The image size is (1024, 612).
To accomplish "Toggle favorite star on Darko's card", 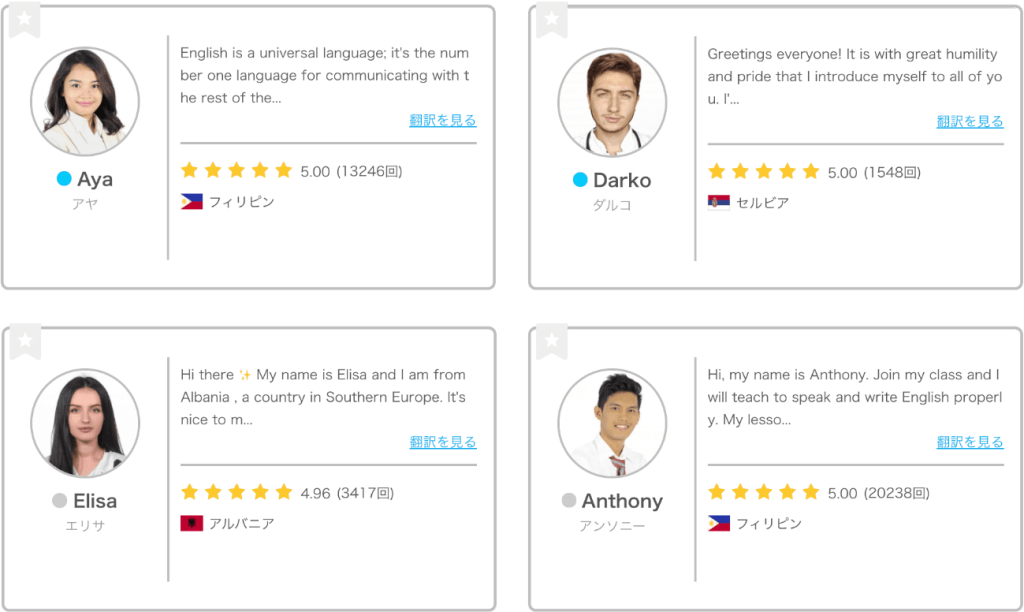I will (551, 19).
